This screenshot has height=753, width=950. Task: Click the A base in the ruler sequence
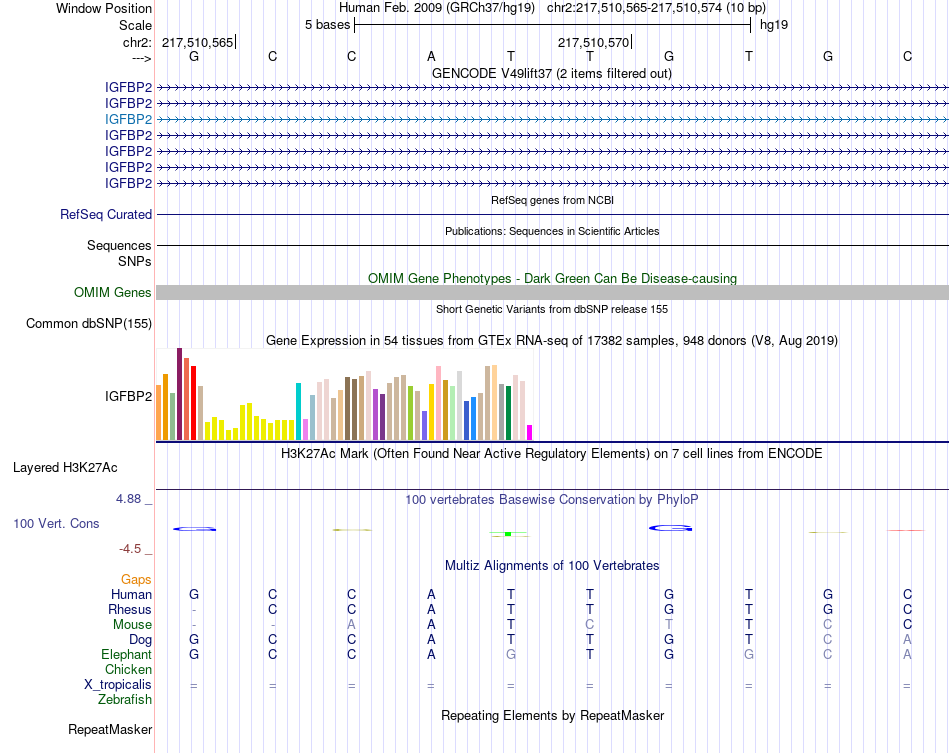pos(431,56)
